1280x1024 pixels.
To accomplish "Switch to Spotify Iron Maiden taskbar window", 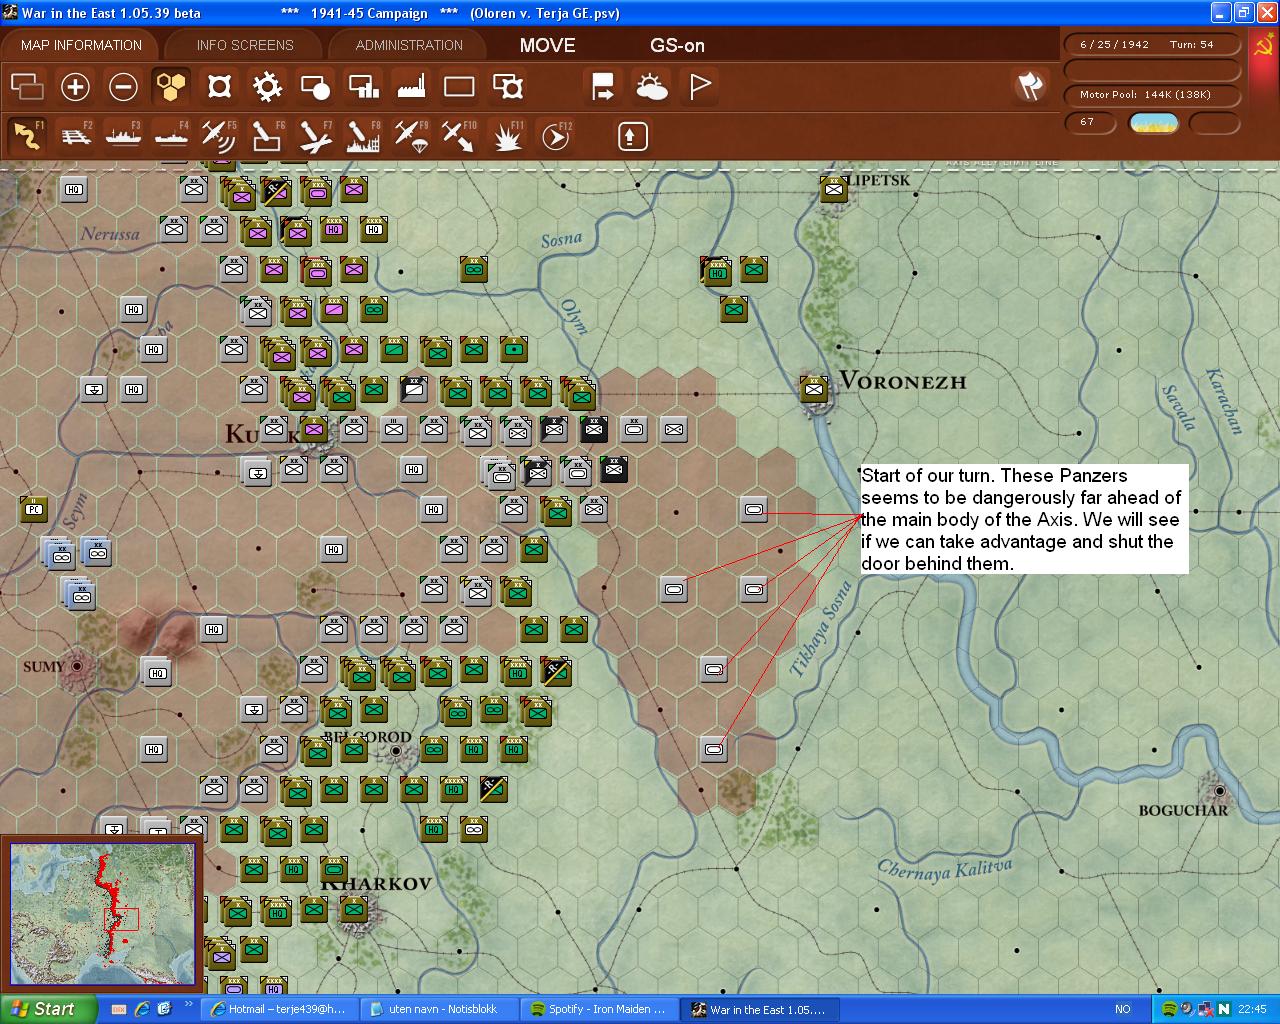I will coord(598,1010).
